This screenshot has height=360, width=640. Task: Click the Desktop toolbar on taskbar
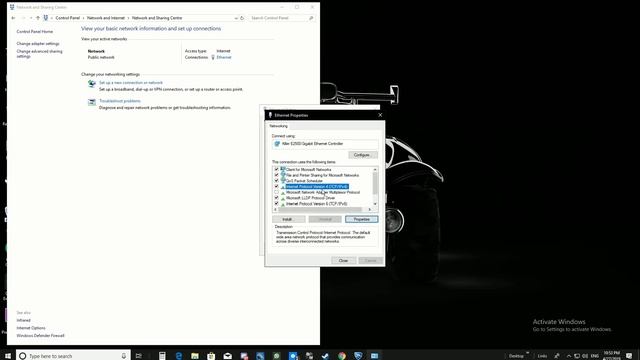click(x=516, y=356)
